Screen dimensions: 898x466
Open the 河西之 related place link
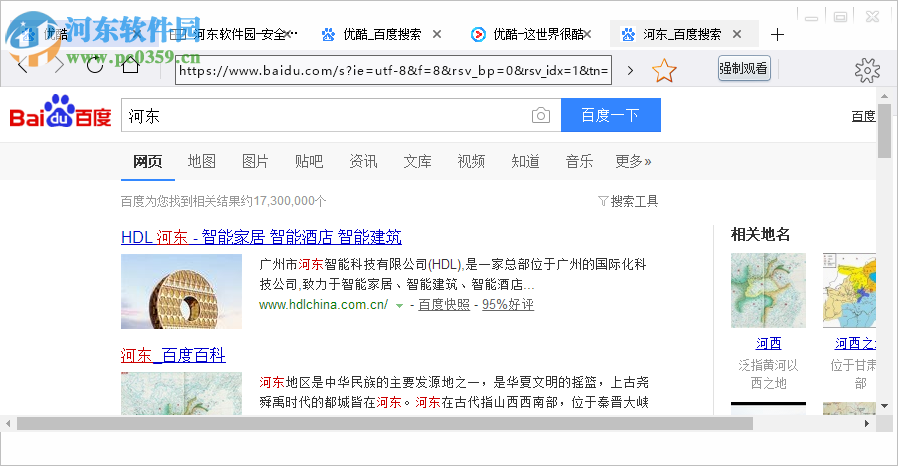coord(855,343)
